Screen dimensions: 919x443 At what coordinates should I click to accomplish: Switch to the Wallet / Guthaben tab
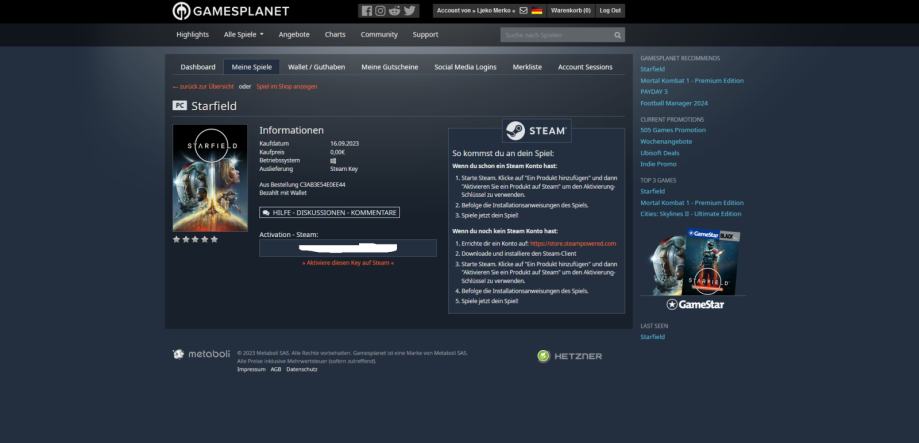316,67
